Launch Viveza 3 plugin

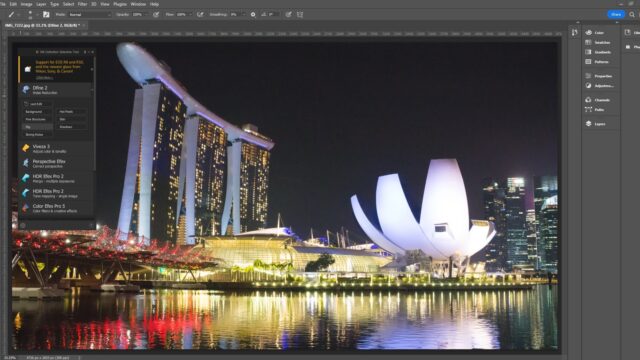tap(56, 149)
